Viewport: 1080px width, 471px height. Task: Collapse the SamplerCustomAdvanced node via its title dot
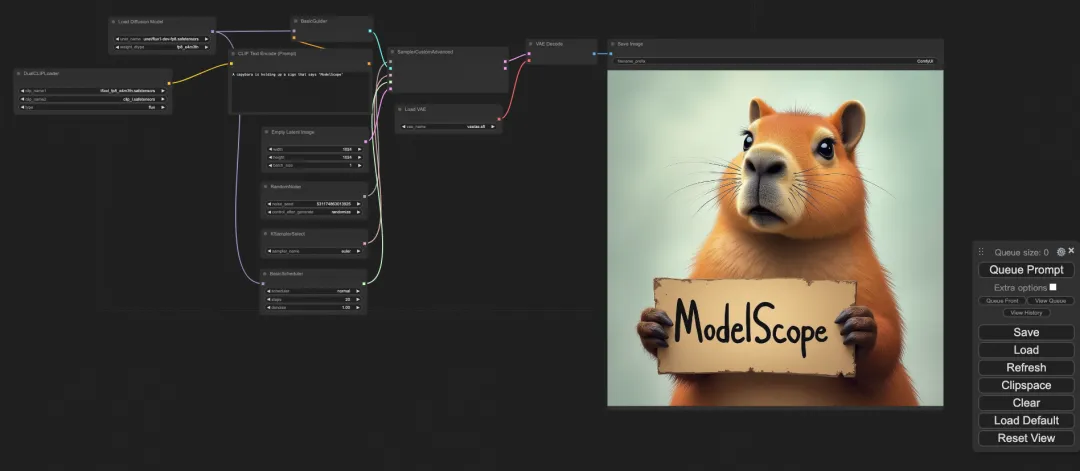coord(393,52)
